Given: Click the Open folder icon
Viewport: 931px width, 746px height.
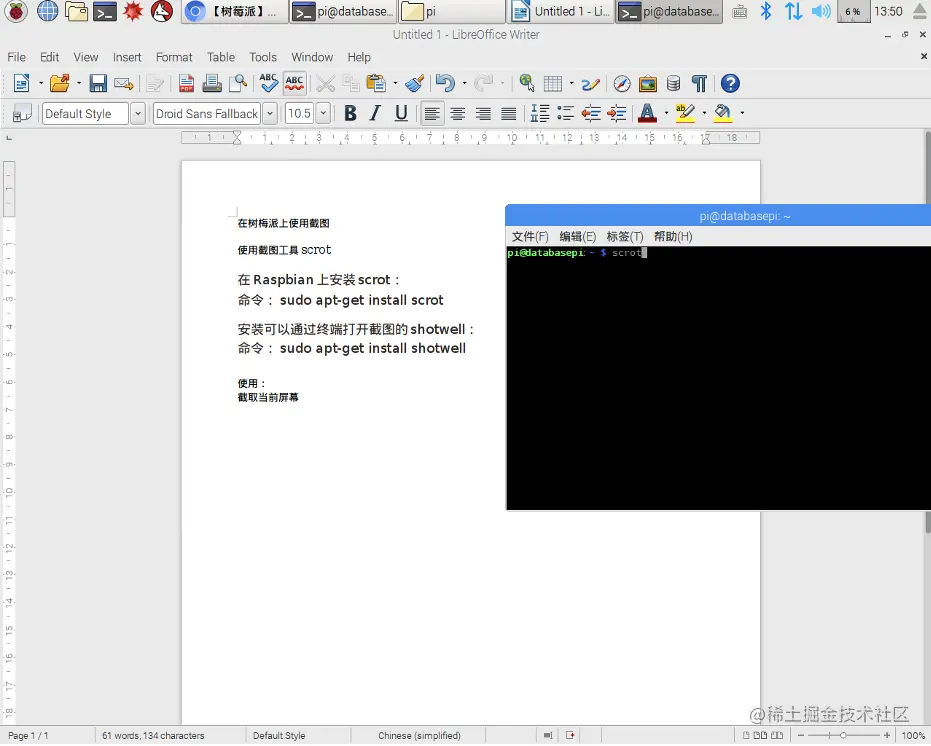Looking at the screenshot, I should (x=59, y=83).
